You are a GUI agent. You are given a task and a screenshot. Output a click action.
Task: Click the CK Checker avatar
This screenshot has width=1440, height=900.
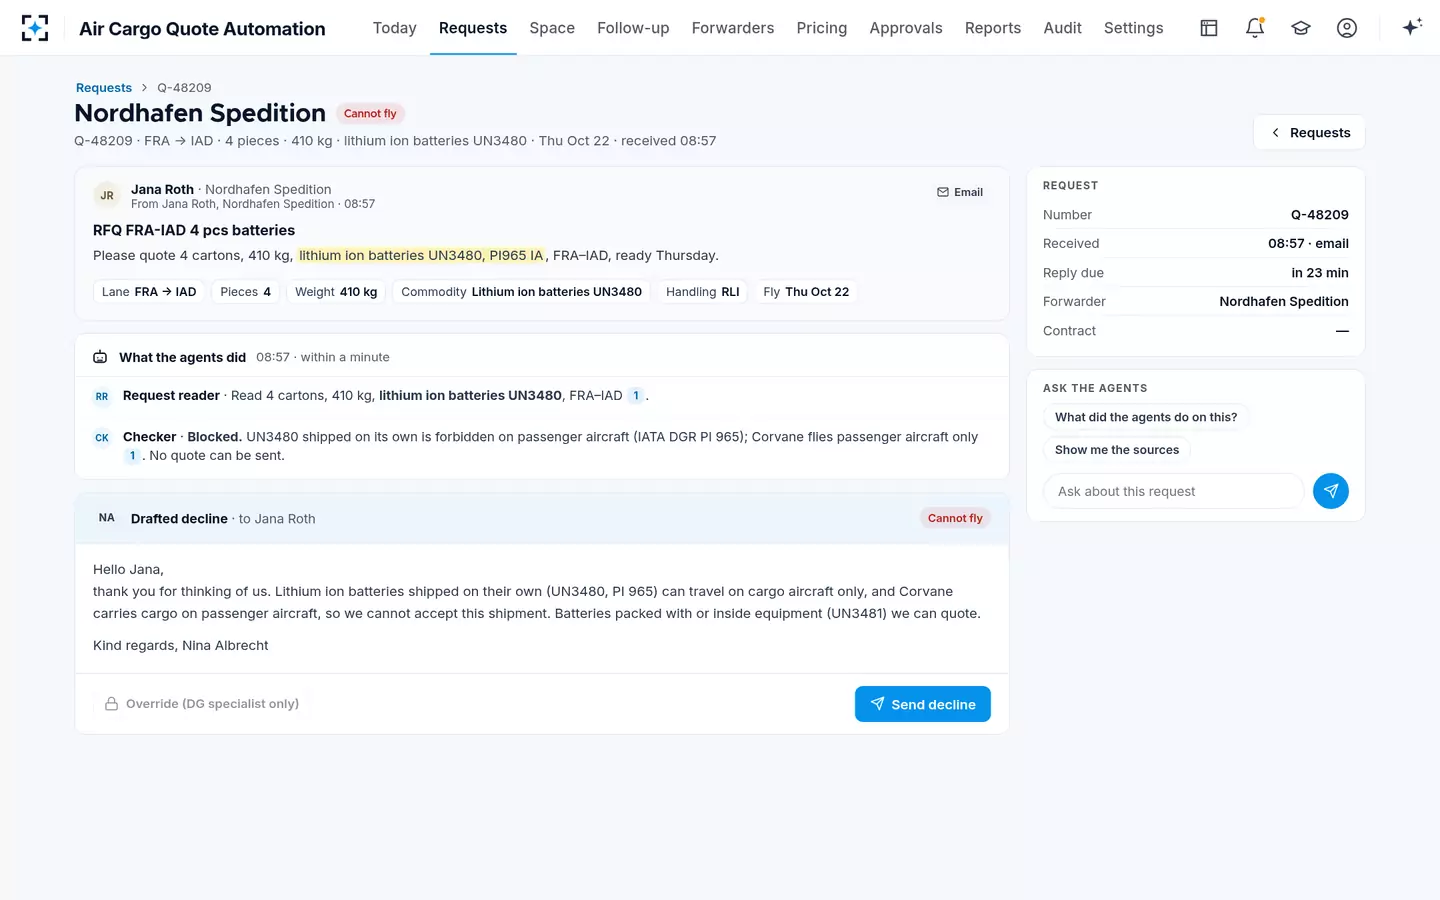pyautogui.click(x=102, y=438)
